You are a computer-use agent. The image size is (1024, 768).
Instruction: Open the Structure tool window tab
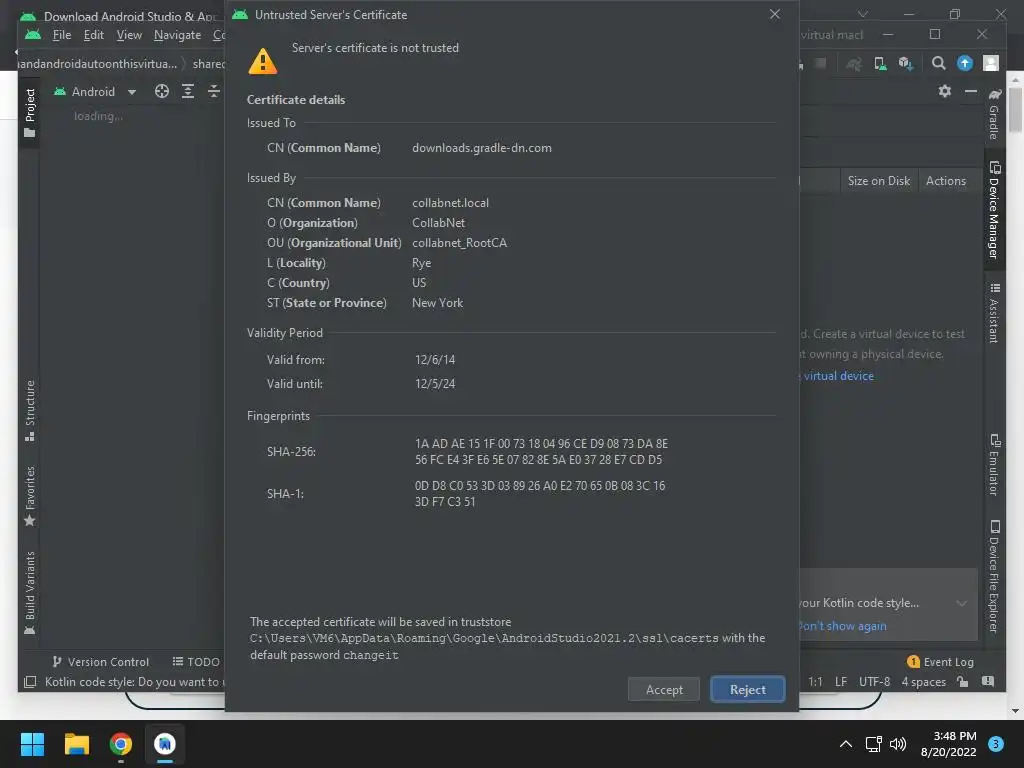tap(29, 410)
